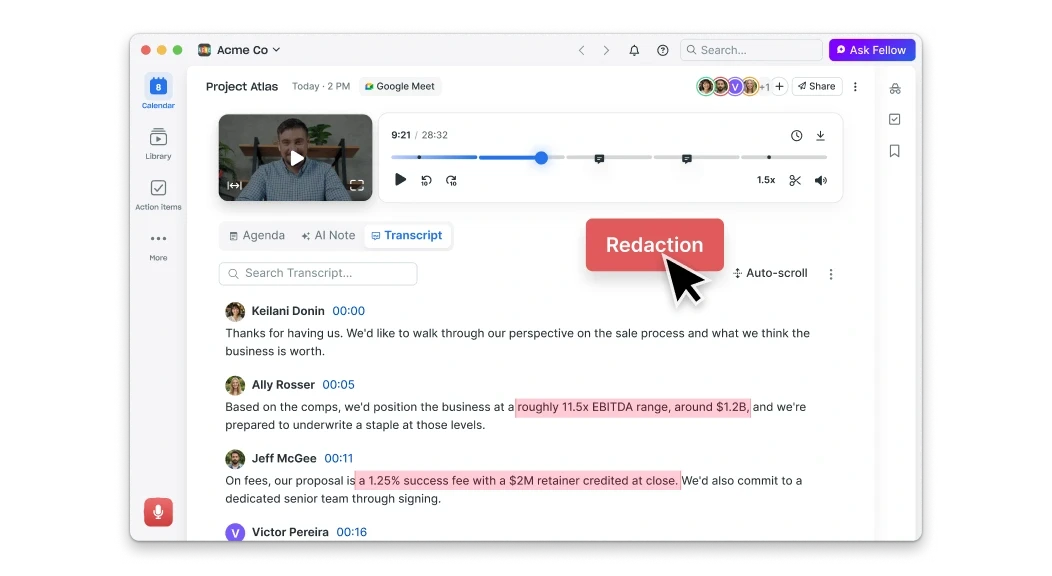Switch to the Agenda tab
The image size is (1052, 576).
coord(257,235)
